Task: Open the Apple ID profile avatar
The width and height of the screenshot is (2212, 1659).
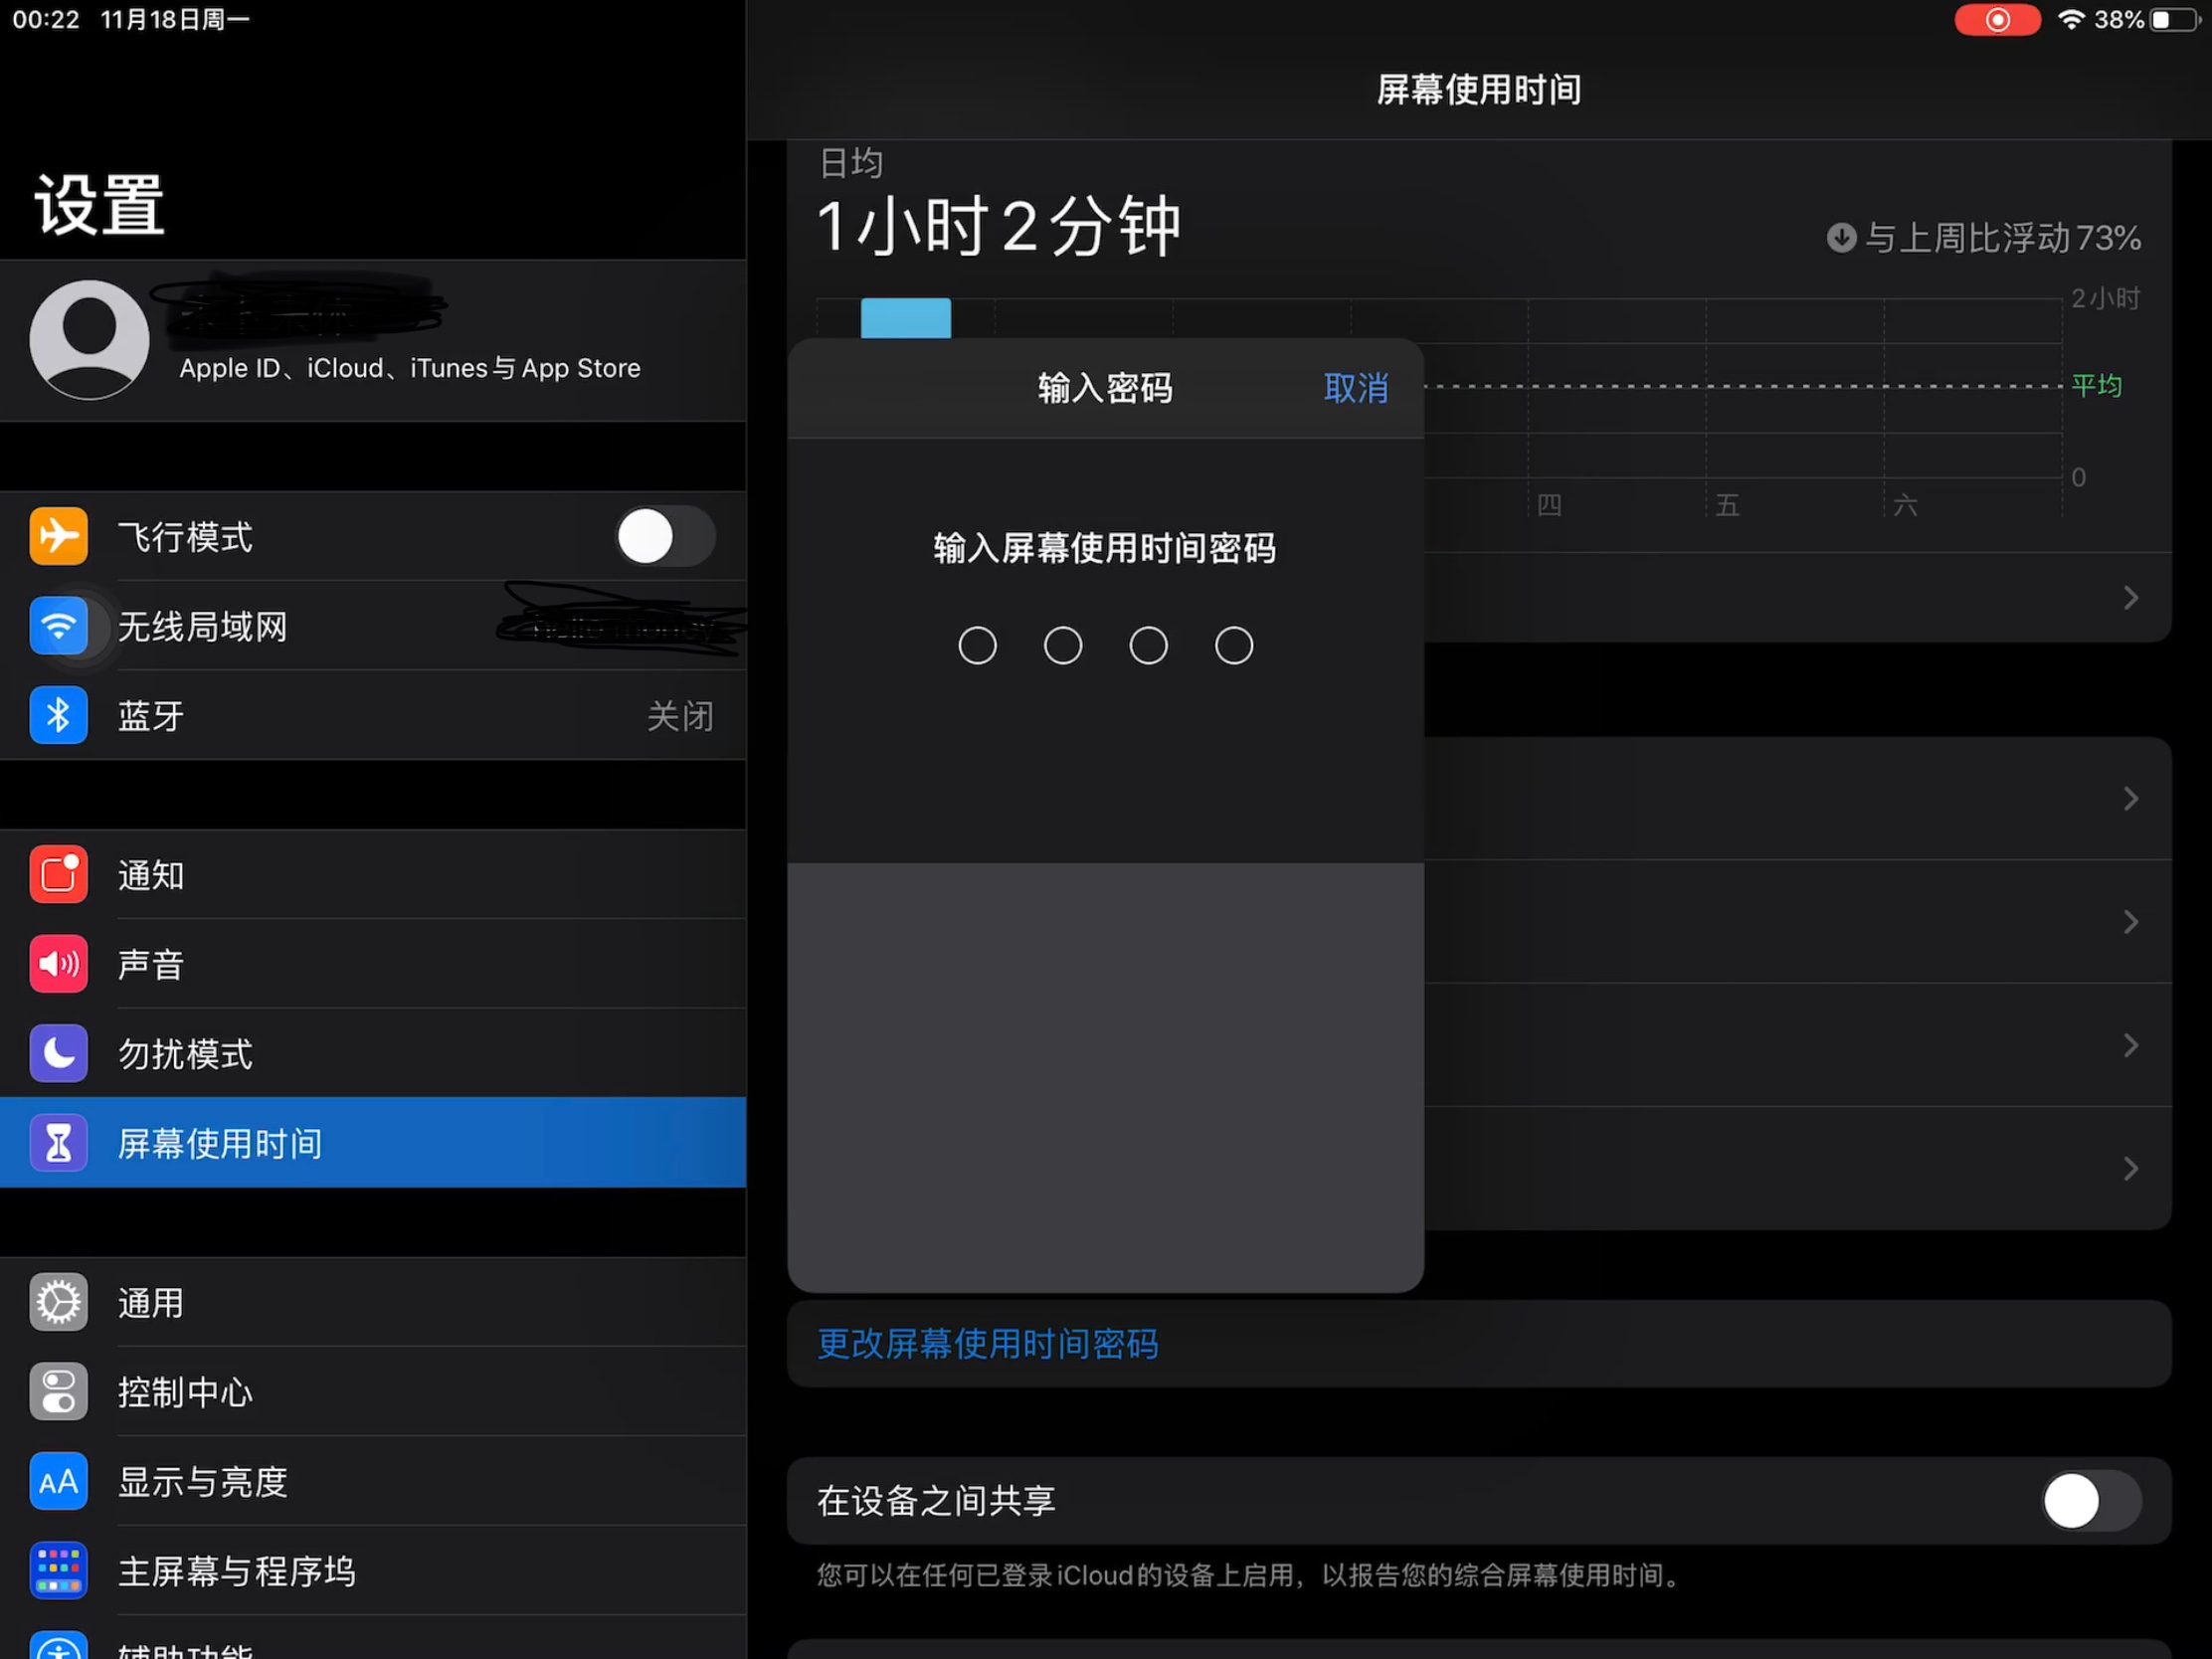Action: 90,340
